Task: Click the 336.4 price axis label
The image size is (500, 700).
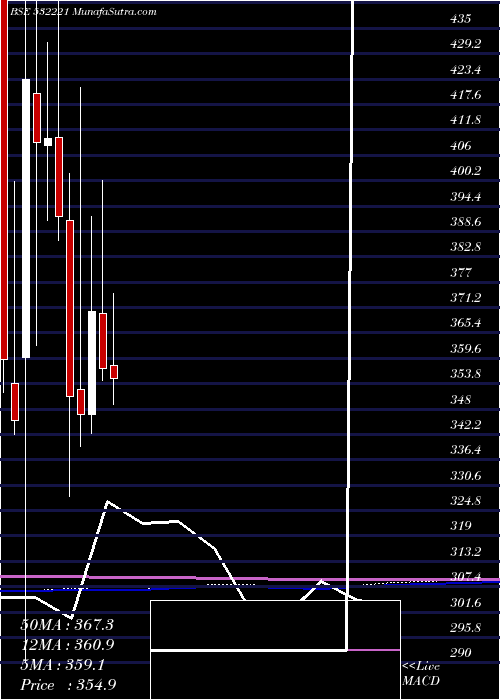Action: pos(467,450)
